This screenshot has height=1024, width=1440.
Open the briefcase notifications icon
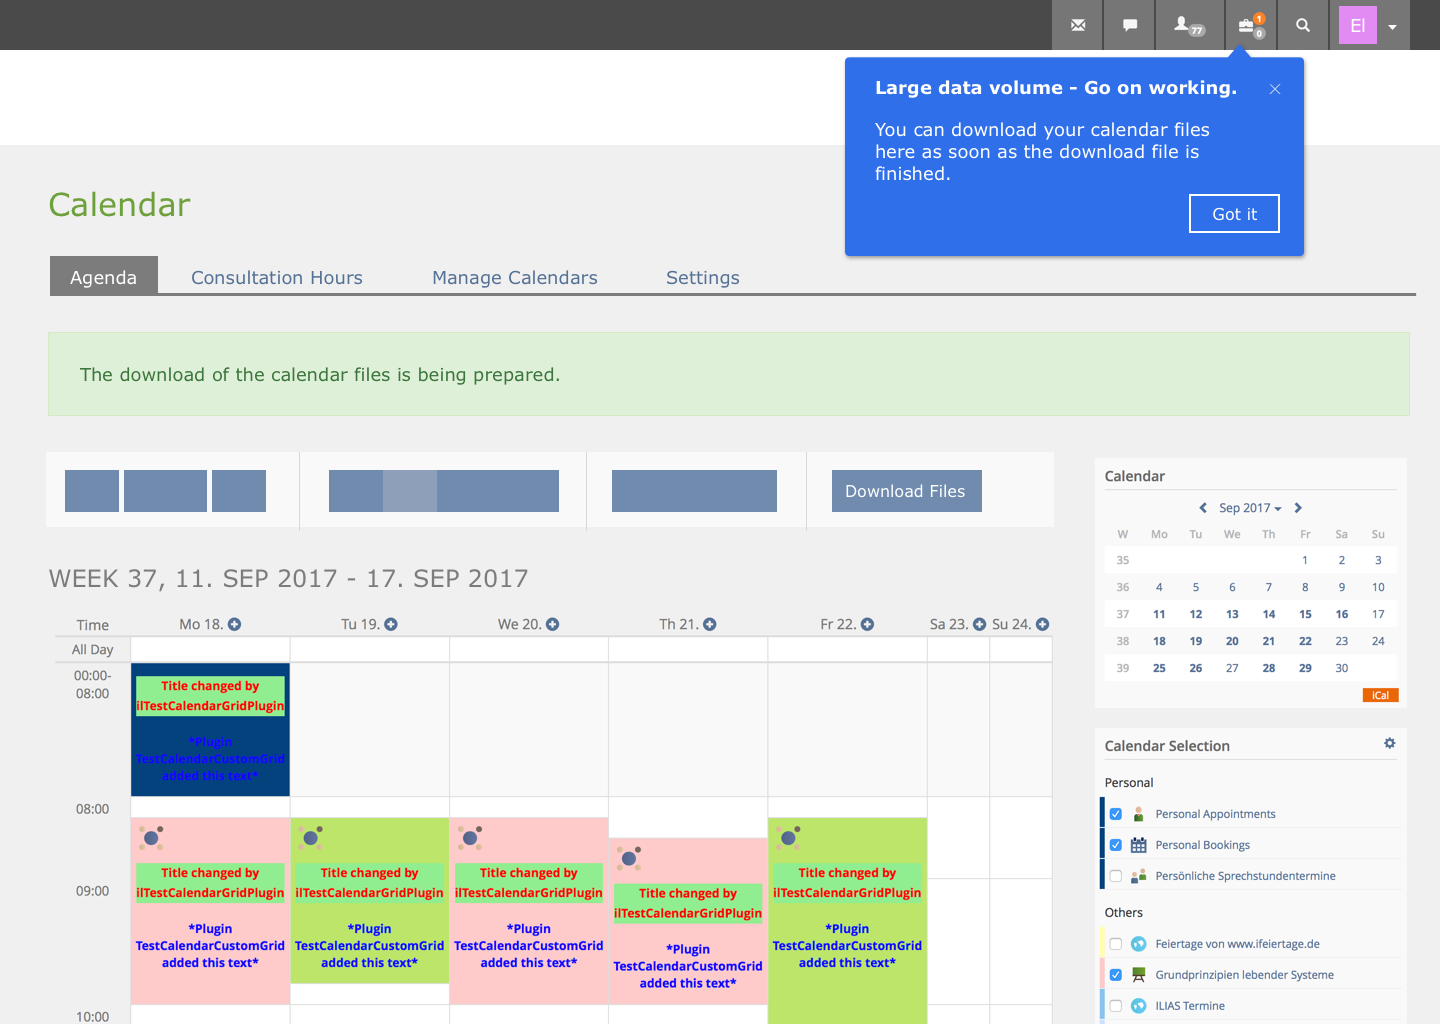[x=1250, y=25]
